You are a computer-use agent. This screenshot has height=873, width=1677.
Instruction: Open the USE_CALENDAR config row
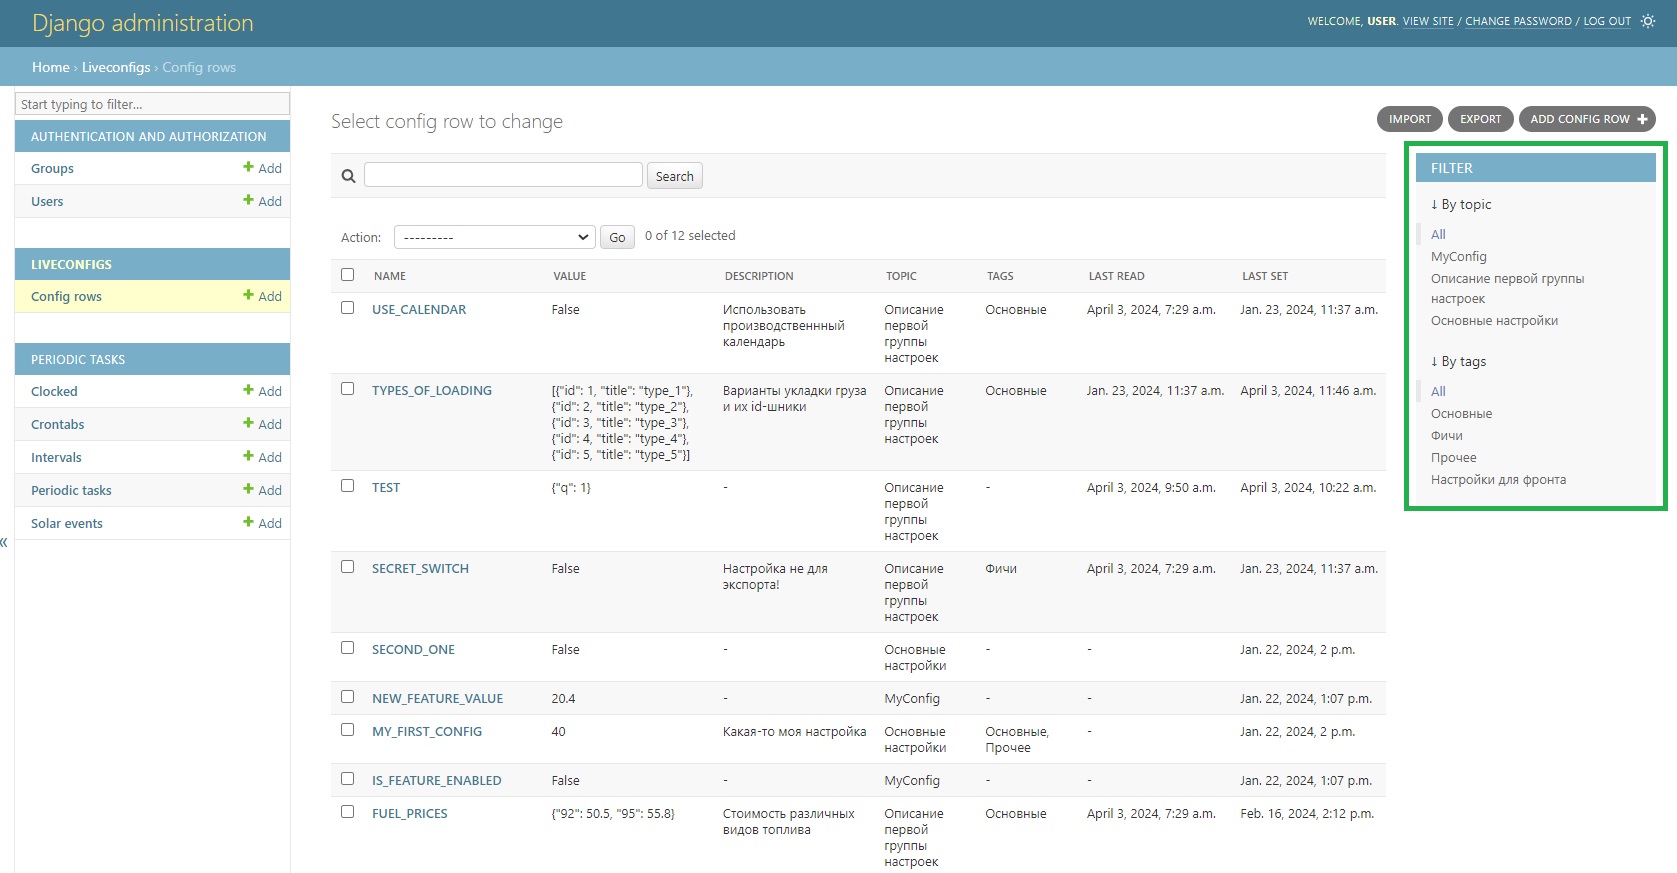pos(419,309)
